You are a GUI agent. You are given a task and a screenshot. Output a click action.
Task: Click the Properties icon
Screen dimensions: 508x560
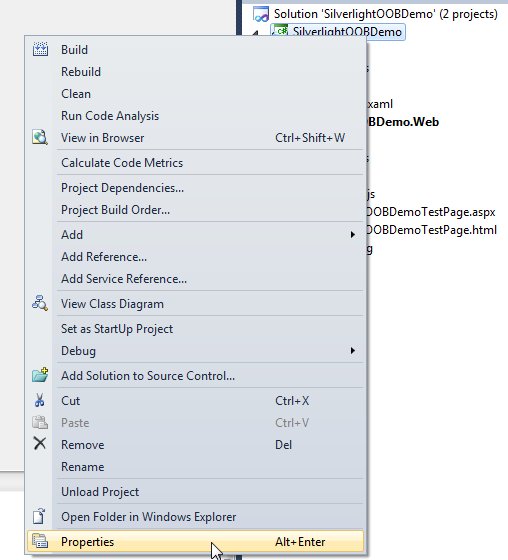[x=40, y=541]
